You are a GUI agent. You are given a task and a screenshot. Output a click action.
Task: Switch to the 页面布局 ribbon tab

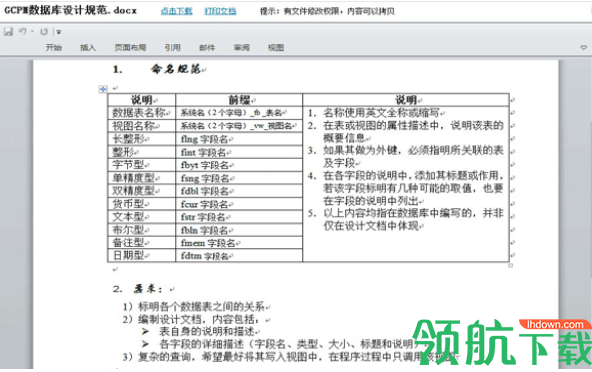[x=130, y=48]
